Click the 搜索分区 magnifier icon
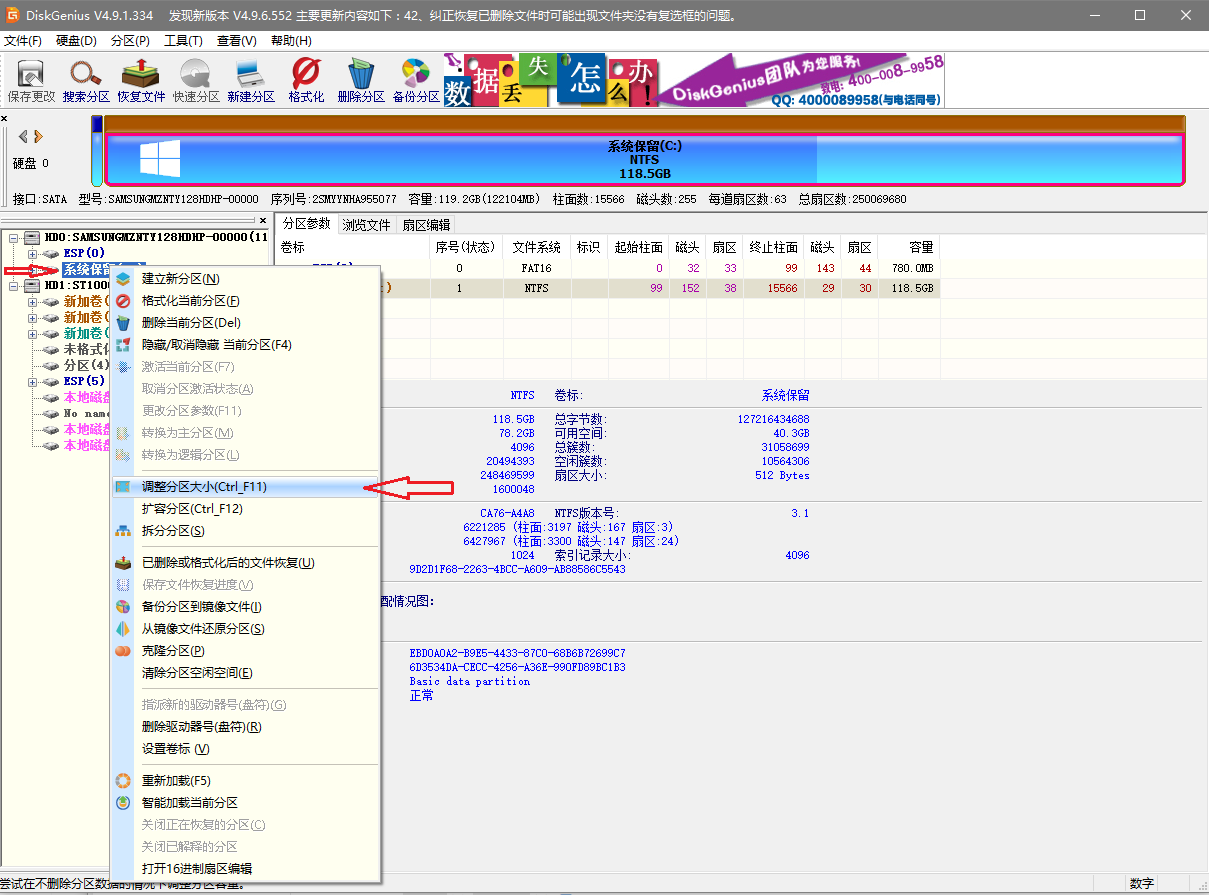Viewport: 1209px width, 895px height. [x=86, y=80]
